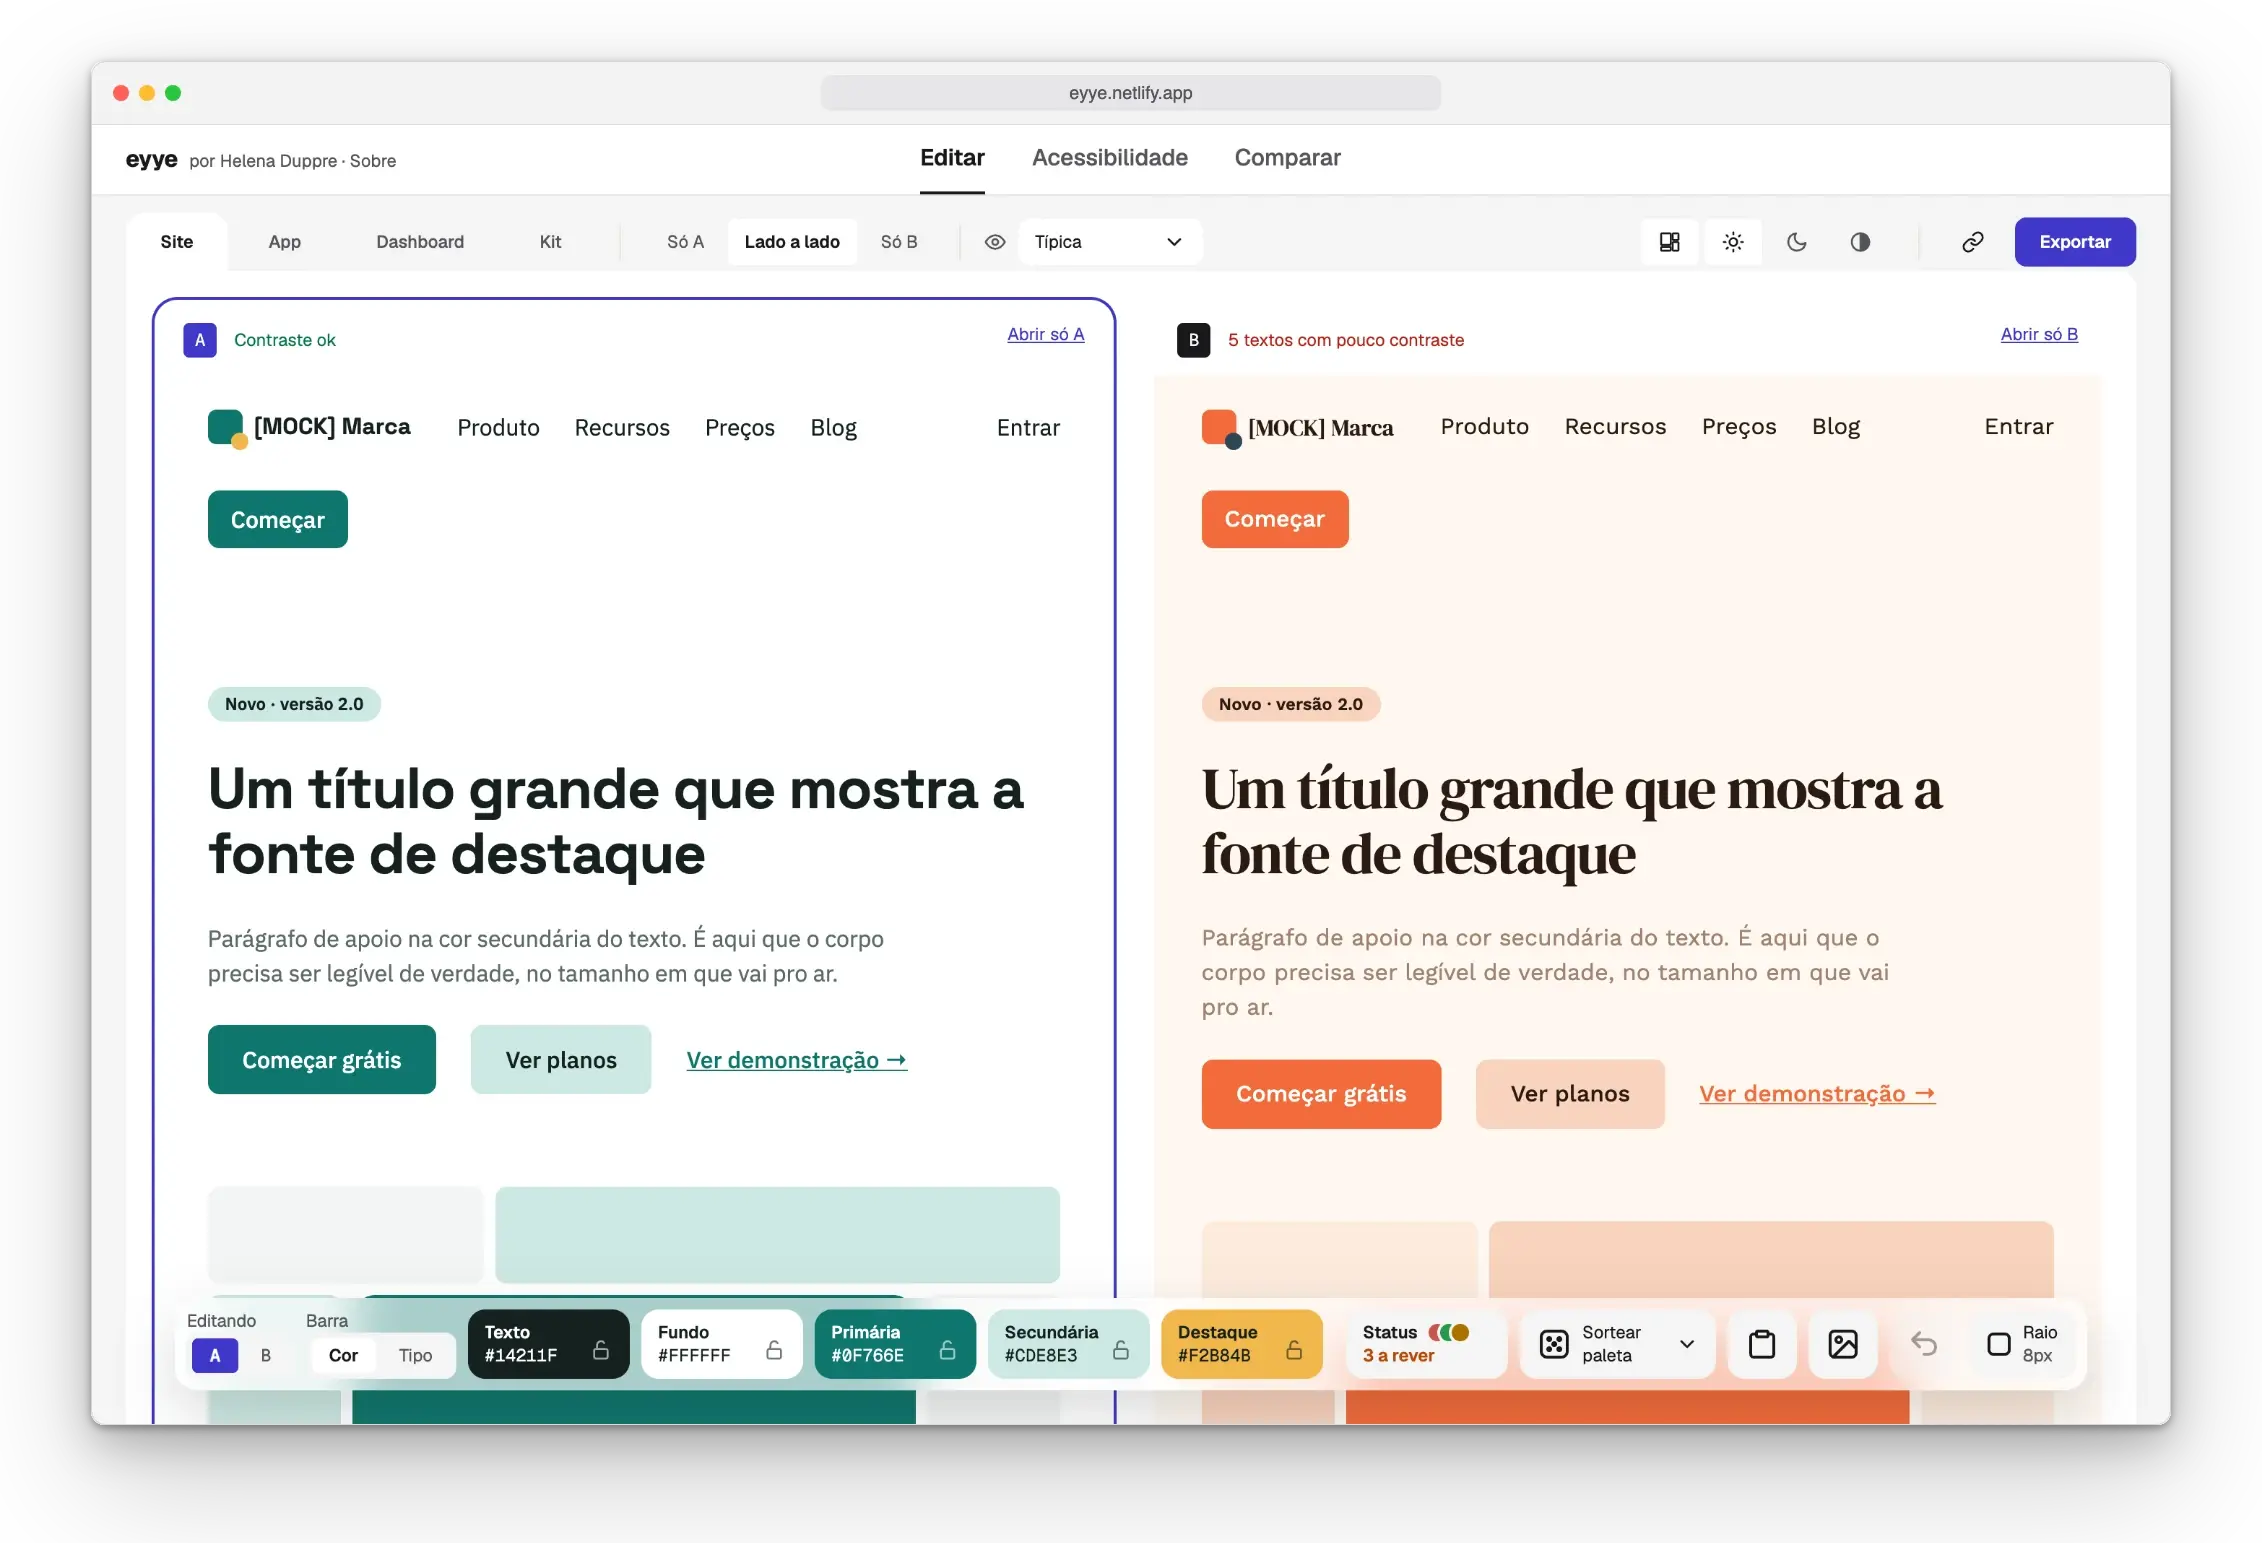The height and width of the screenshot is (1543, 2262).
Task: Toggle lock on Destaque color
Action: 1294,1349
